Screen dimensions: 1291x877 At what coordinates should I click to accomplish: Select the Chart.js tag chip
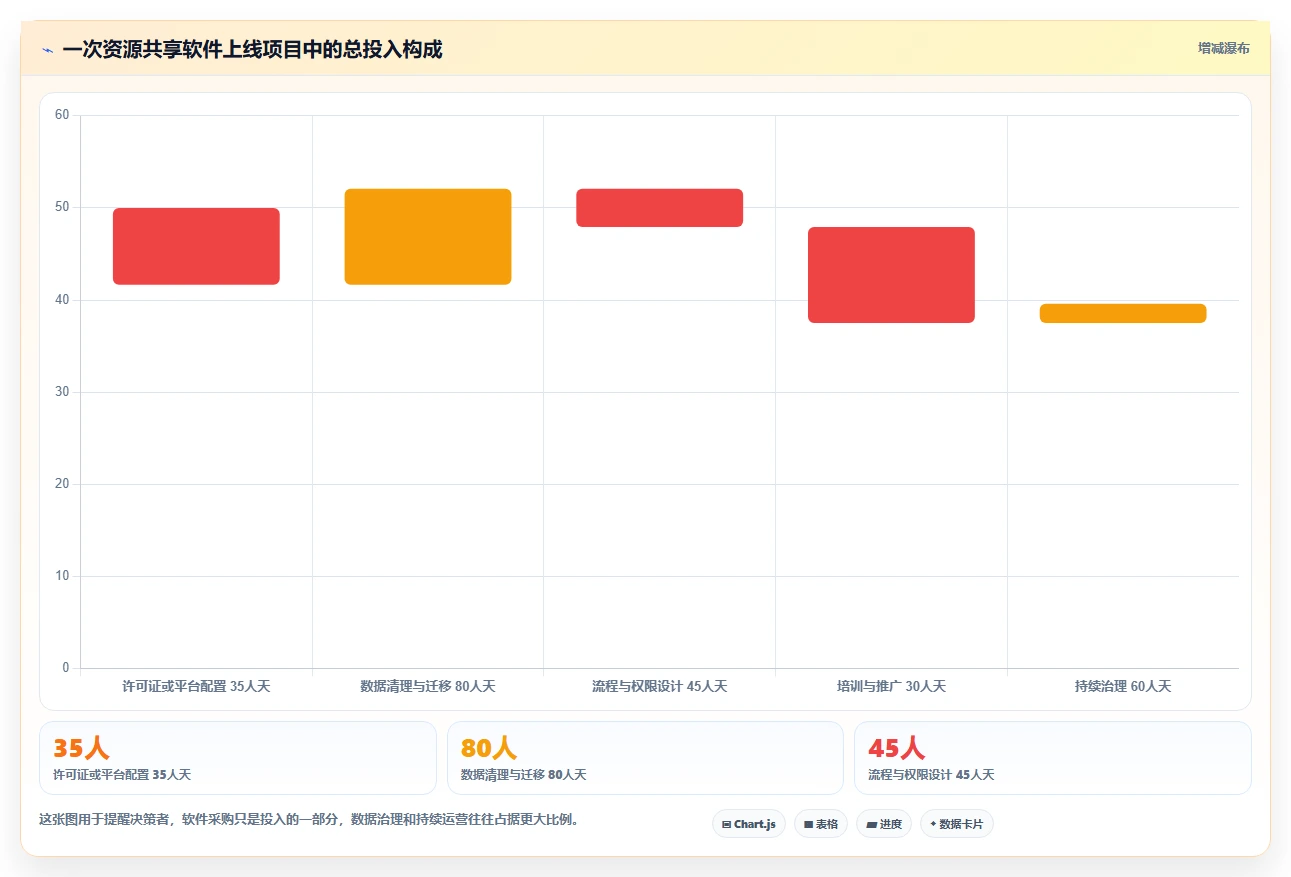(749, 824)
